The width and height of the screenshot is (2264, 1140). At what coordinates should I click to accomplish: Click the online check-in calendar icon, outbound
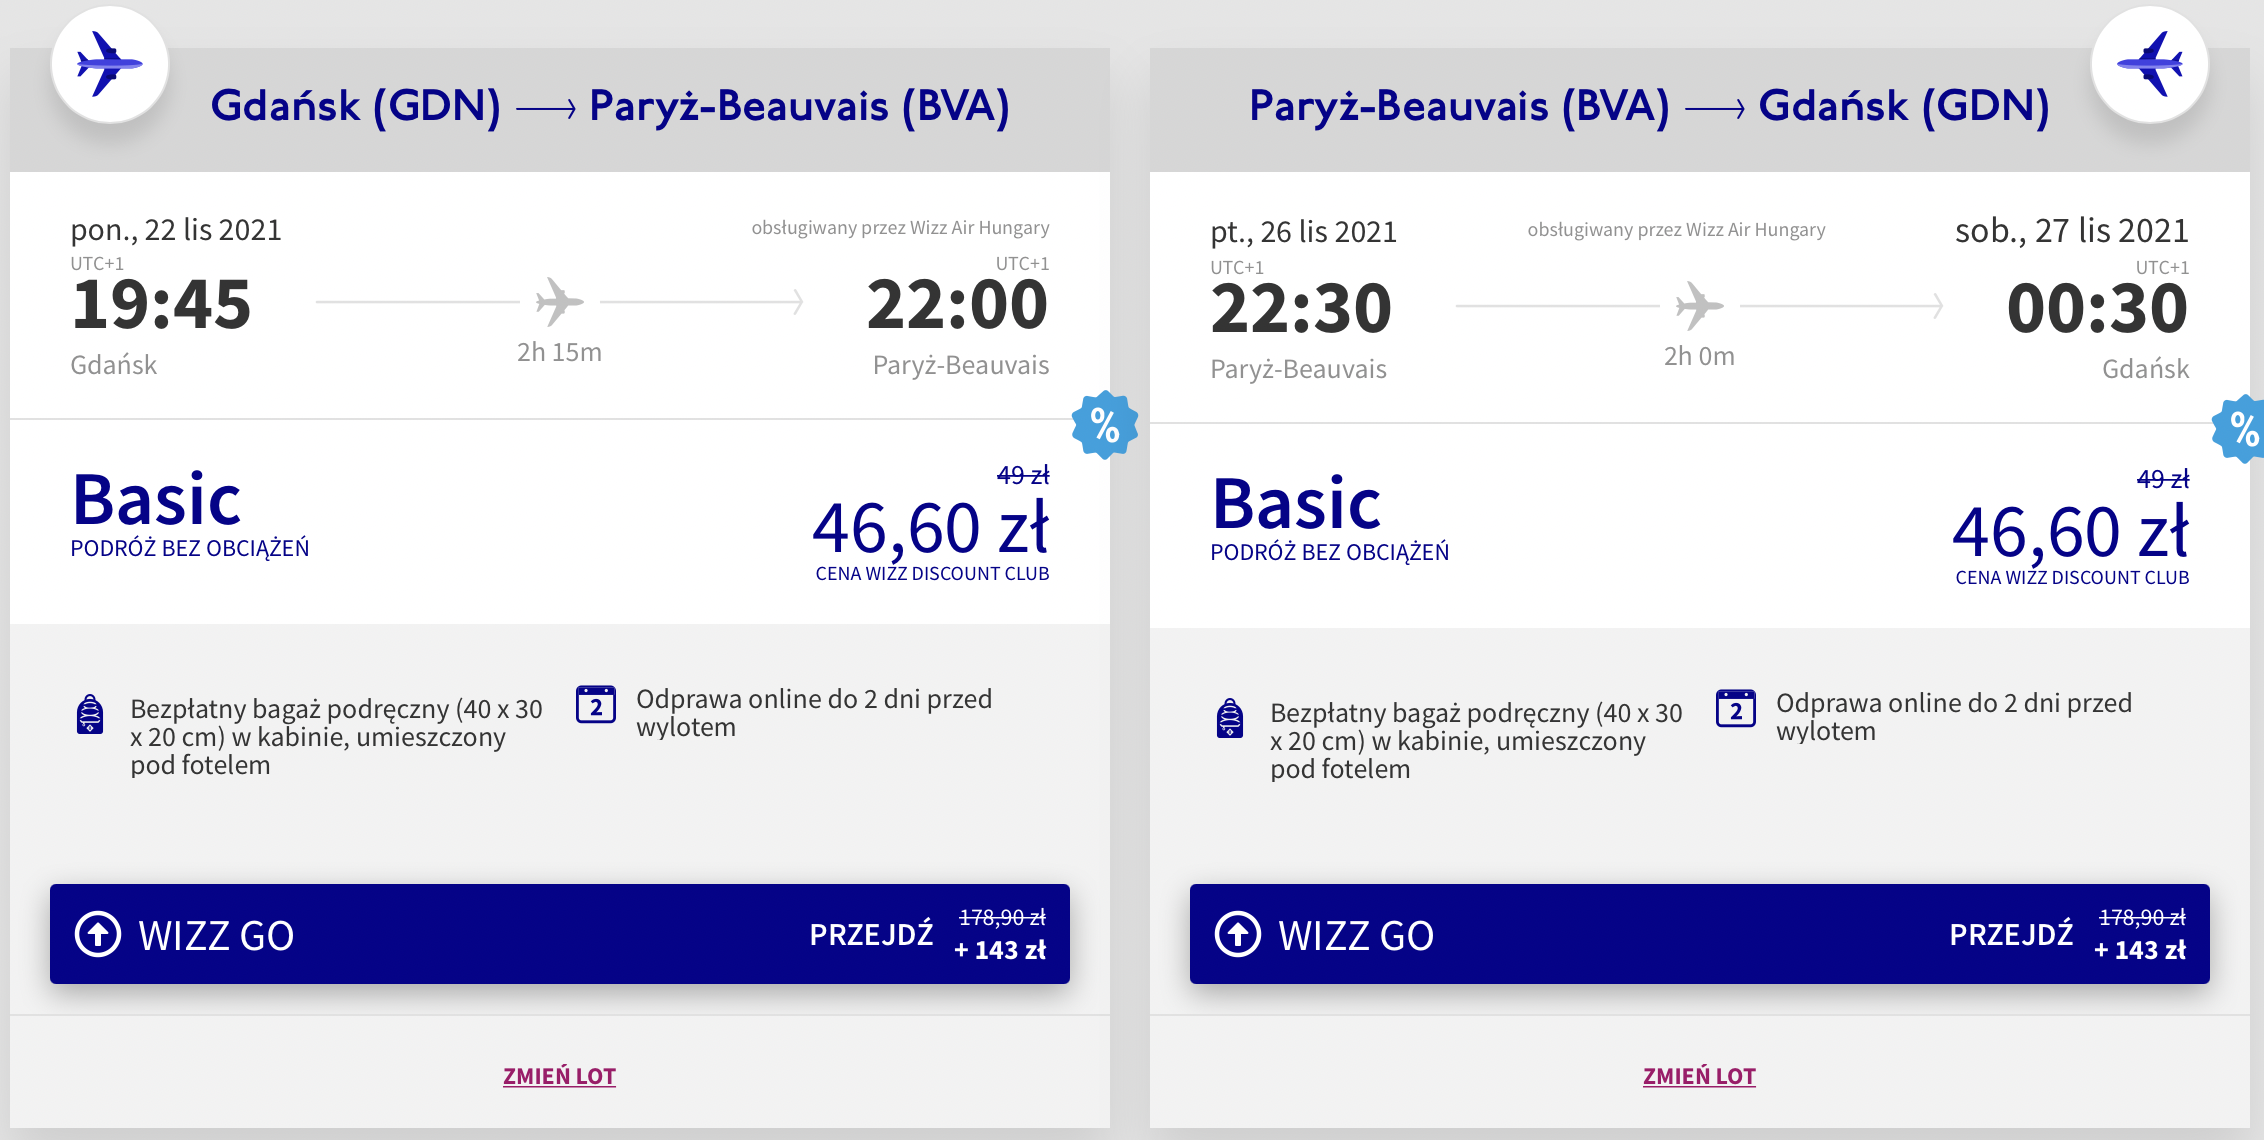point(596,705)
